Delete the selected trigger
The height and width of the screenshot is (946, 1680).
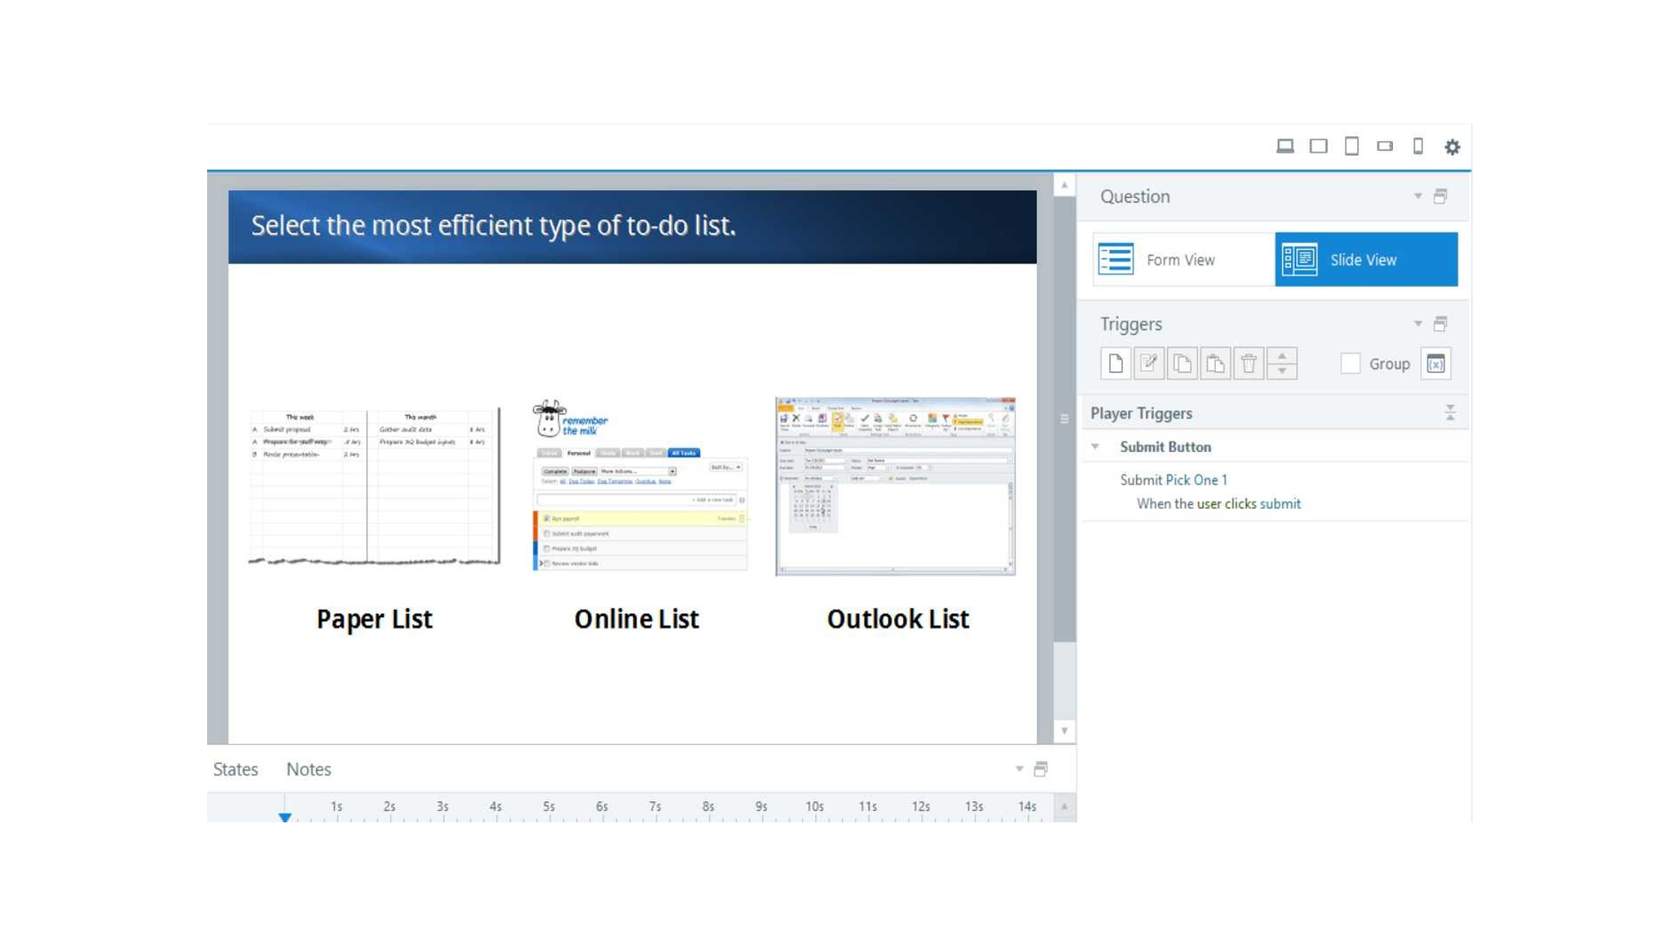1249,363
